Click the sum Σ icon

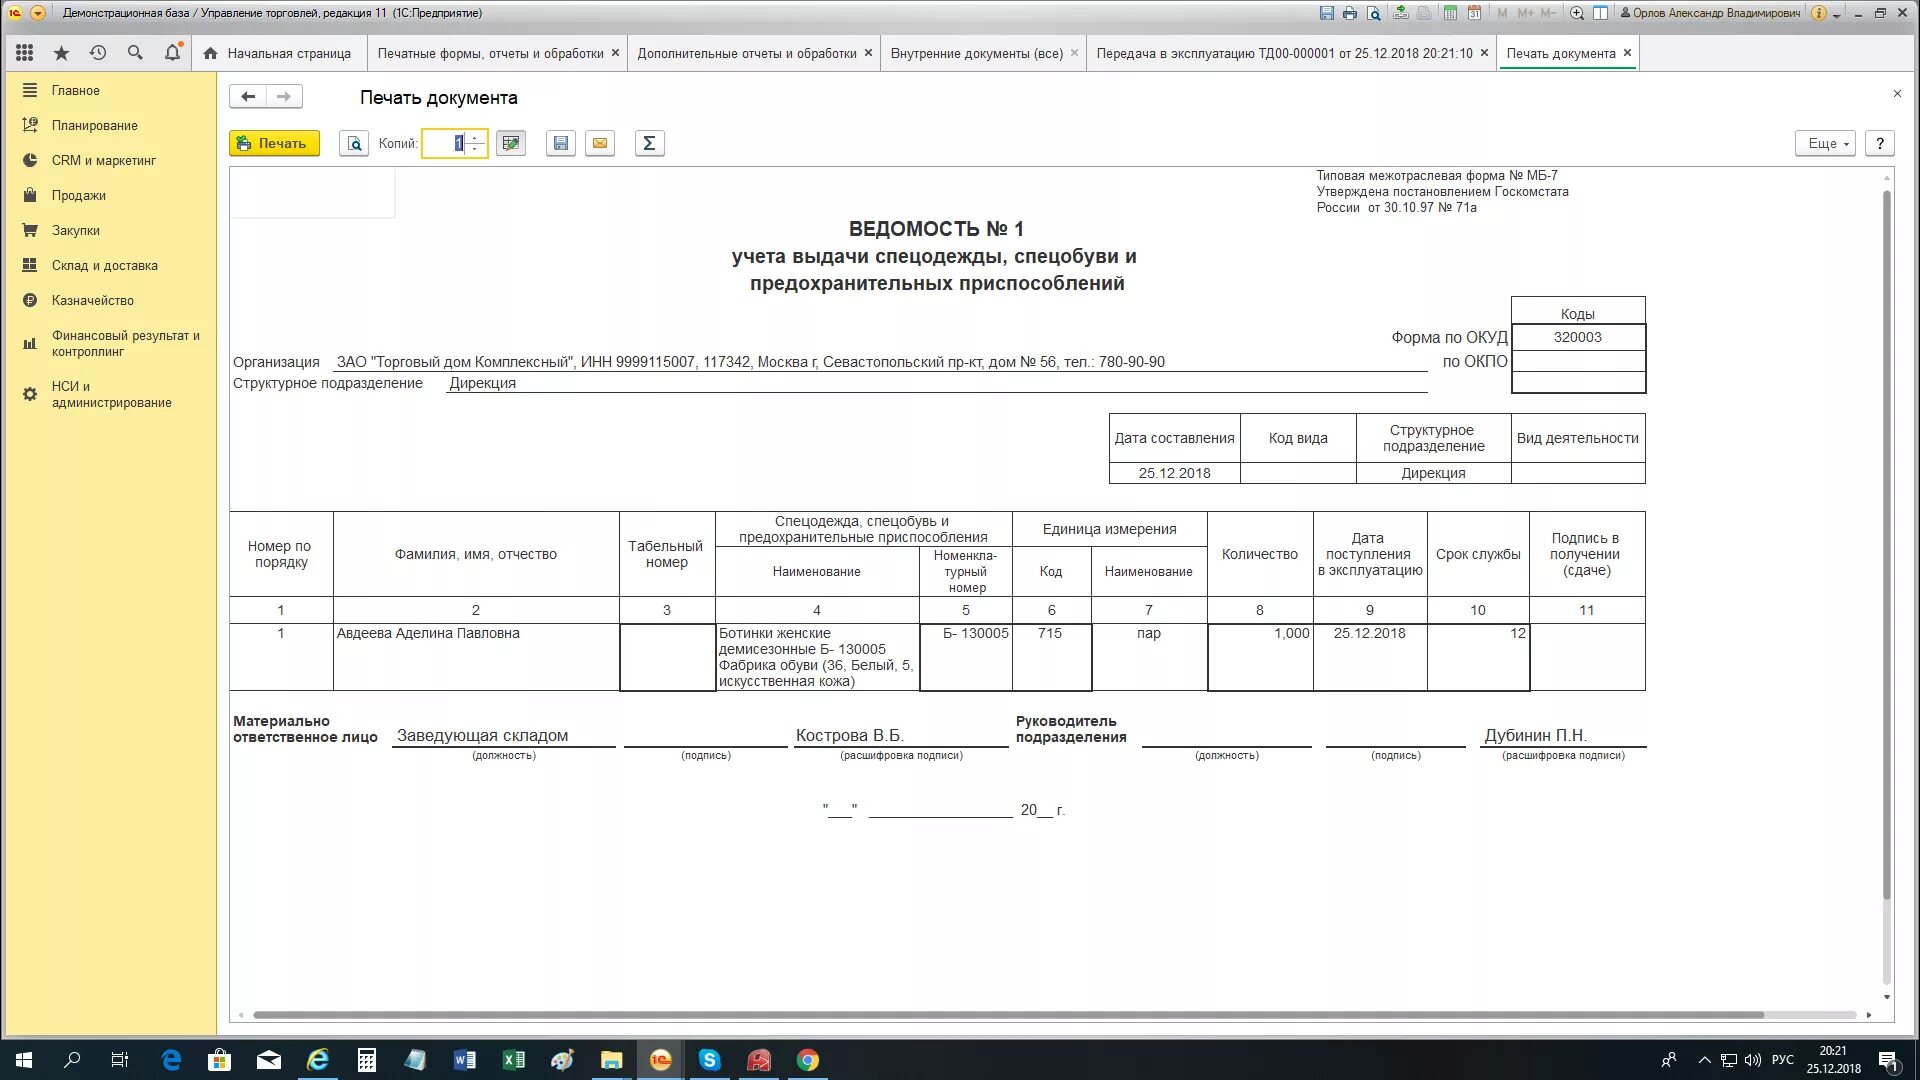pyautogui.click(x=649, y=143)
